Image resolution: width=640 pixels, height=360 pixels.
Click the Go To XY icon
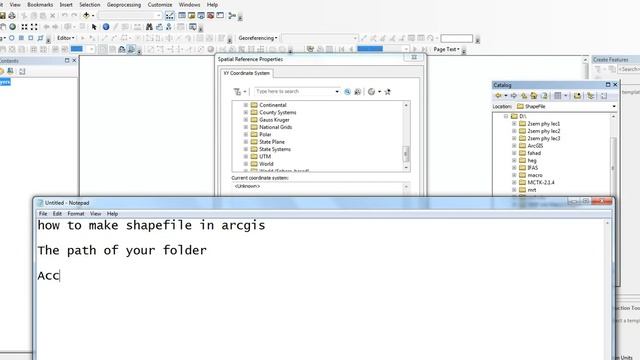[x=169, y=27]
